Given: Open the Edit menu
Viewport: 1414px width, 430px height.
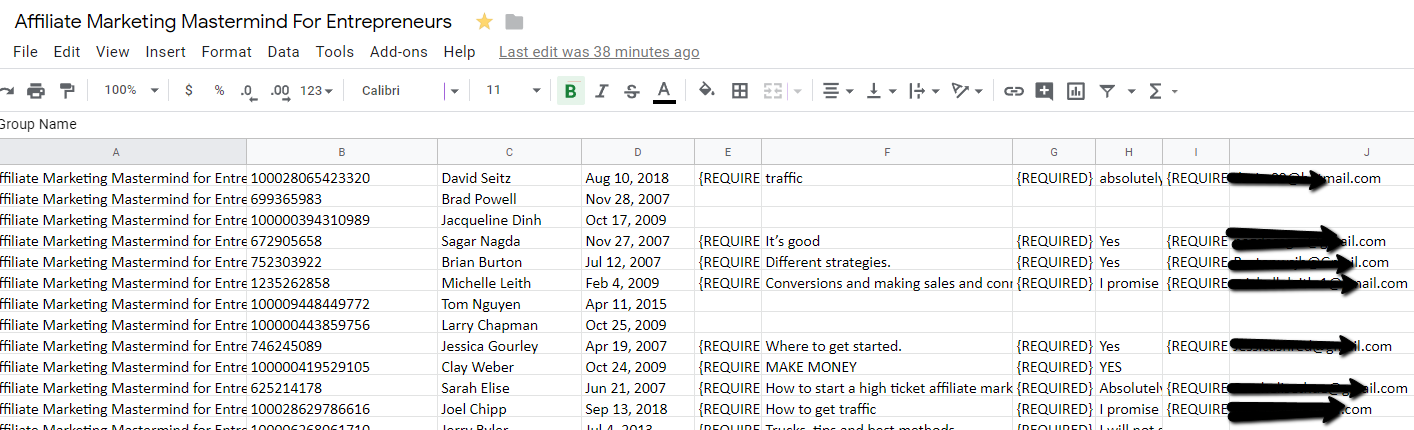Looking at the screenshot, I should pos(67,52).
